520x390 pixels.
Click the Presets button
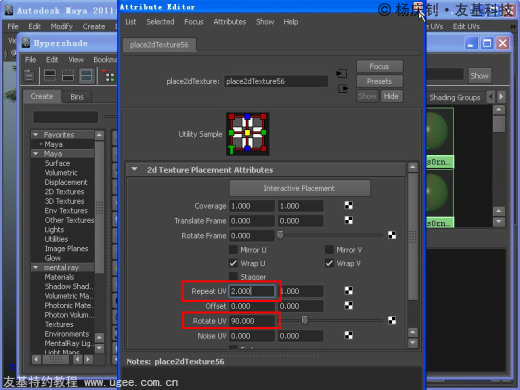[379, 81]
